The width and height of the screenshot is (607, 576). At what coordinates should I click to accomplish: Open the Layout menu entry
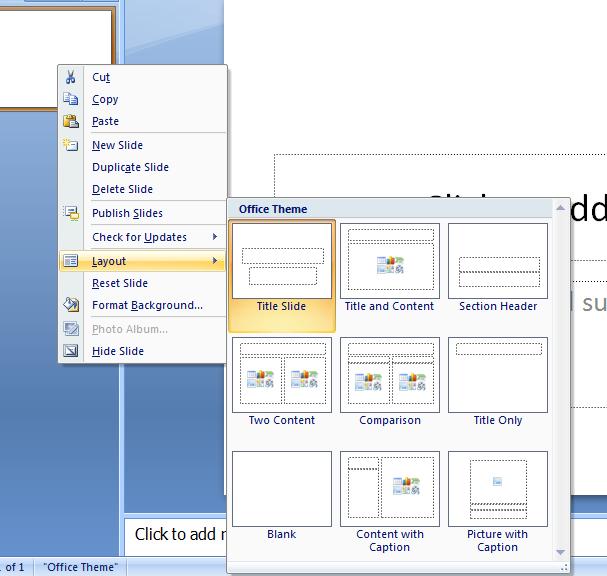142,261
